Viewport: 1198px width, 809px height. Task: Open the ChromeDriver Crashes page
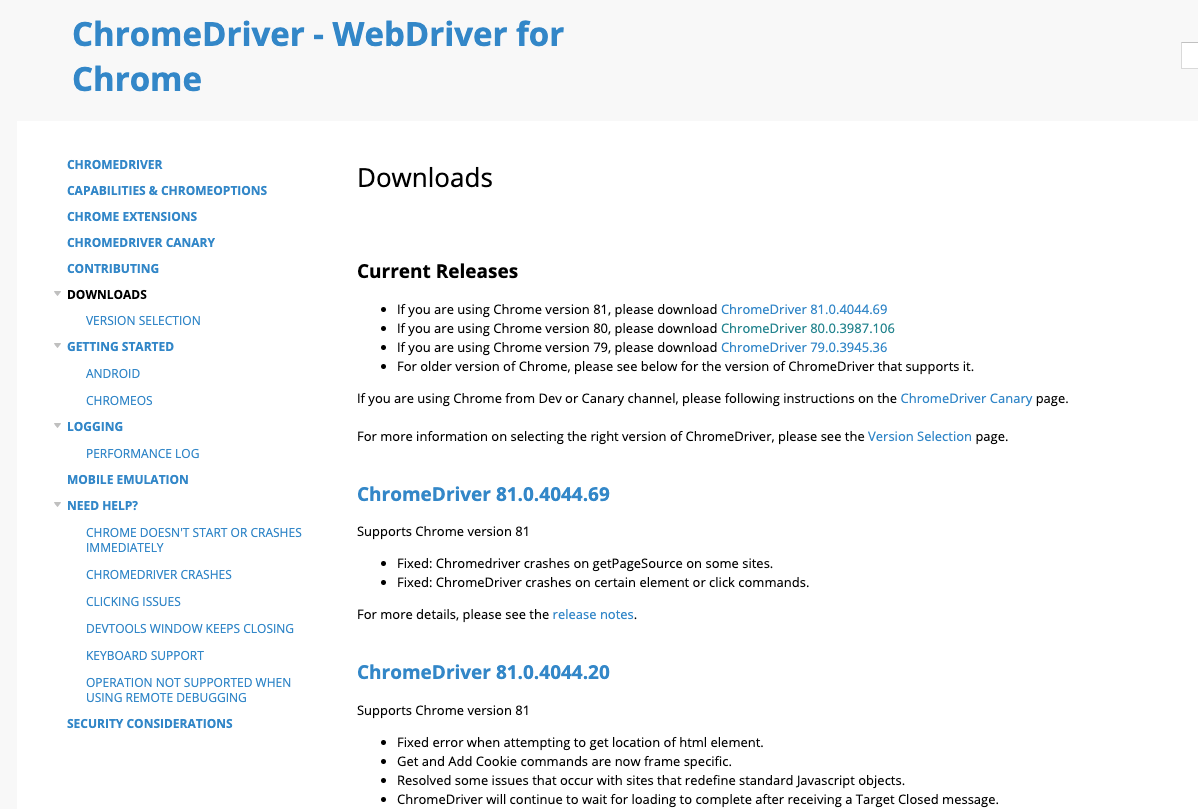point(158,574)
